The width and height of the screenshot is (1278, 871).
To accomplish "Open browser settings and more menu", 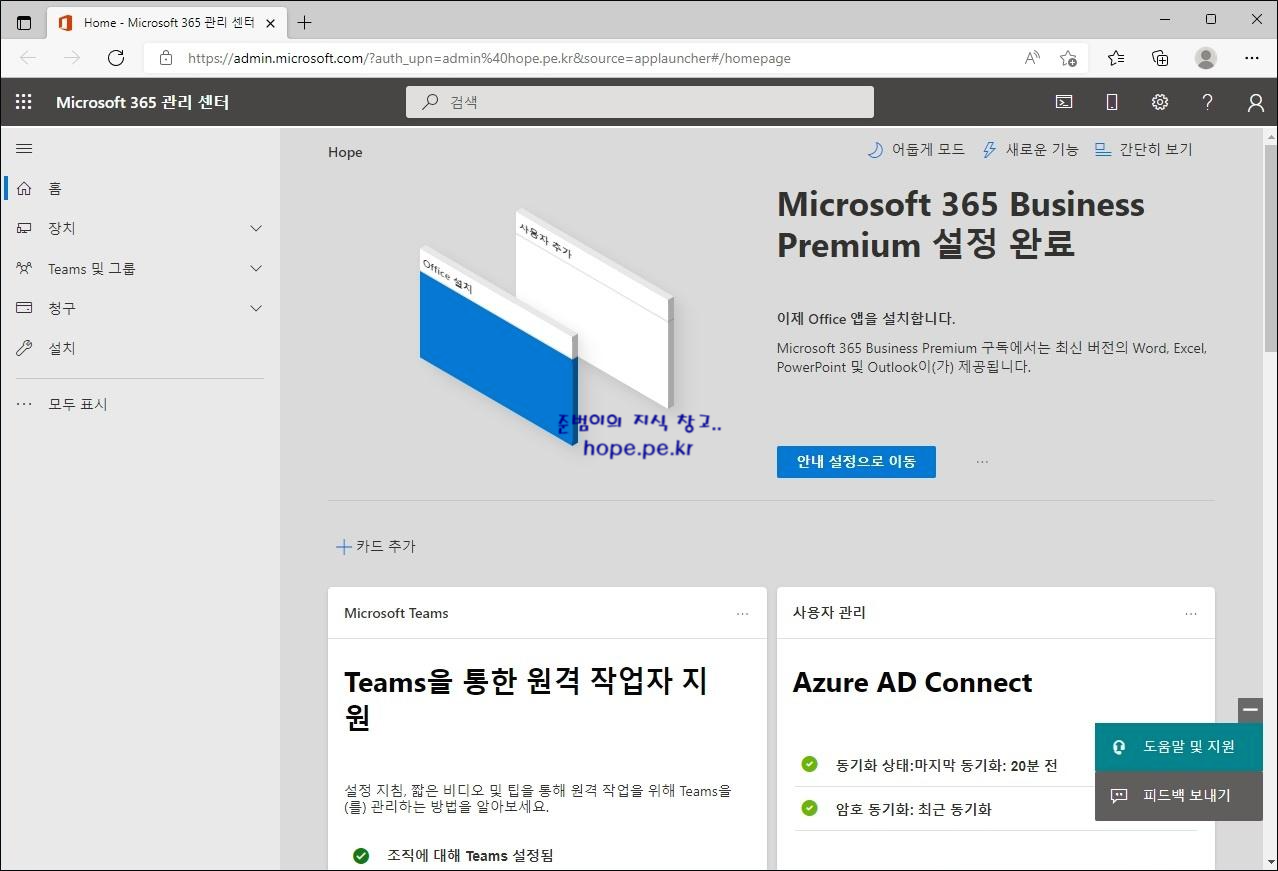I will (x=1252, y=58).
